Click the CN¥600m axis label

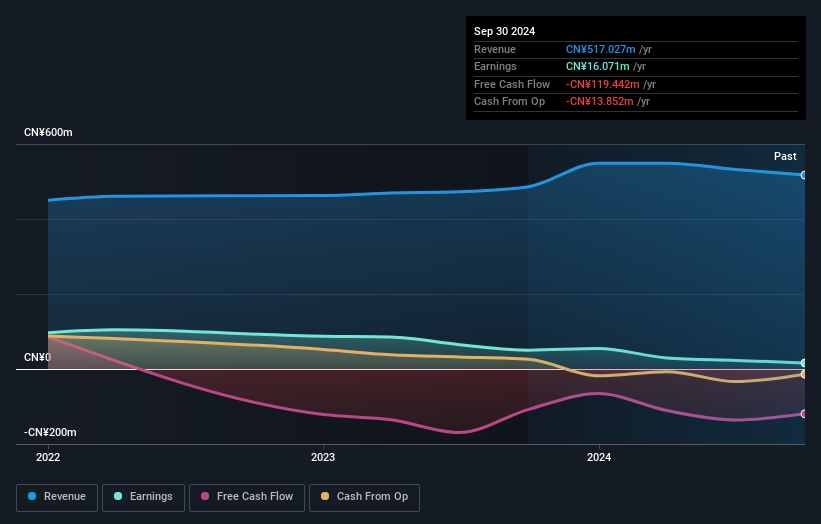[48, 132]
